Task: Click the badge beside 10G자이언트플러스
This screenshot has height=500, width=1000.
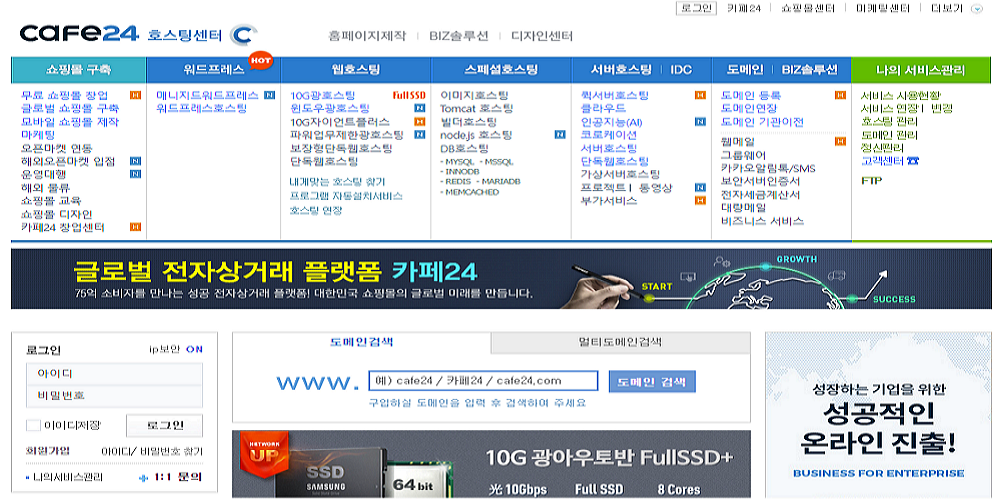Action: (420, 122)
